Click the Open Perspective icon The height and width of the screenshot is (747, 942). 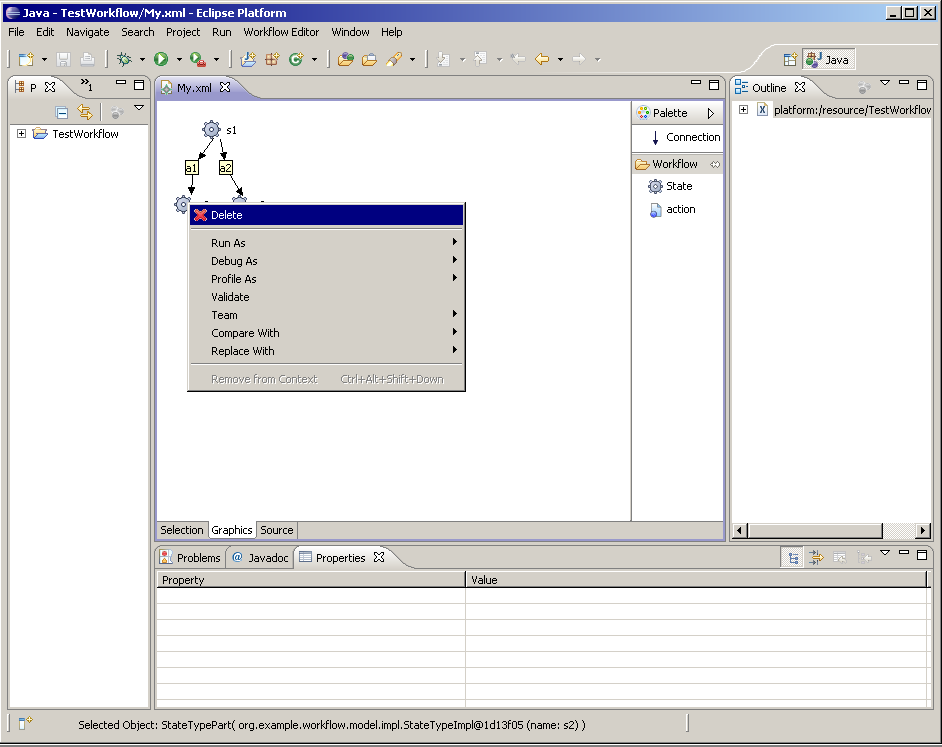pyautogui.click(x=790, y=60)
